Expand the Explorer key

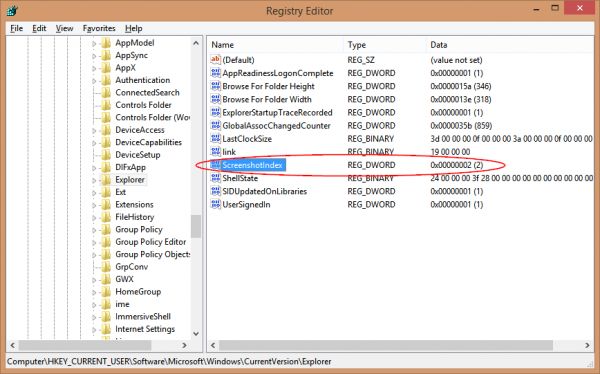[94, 180]
